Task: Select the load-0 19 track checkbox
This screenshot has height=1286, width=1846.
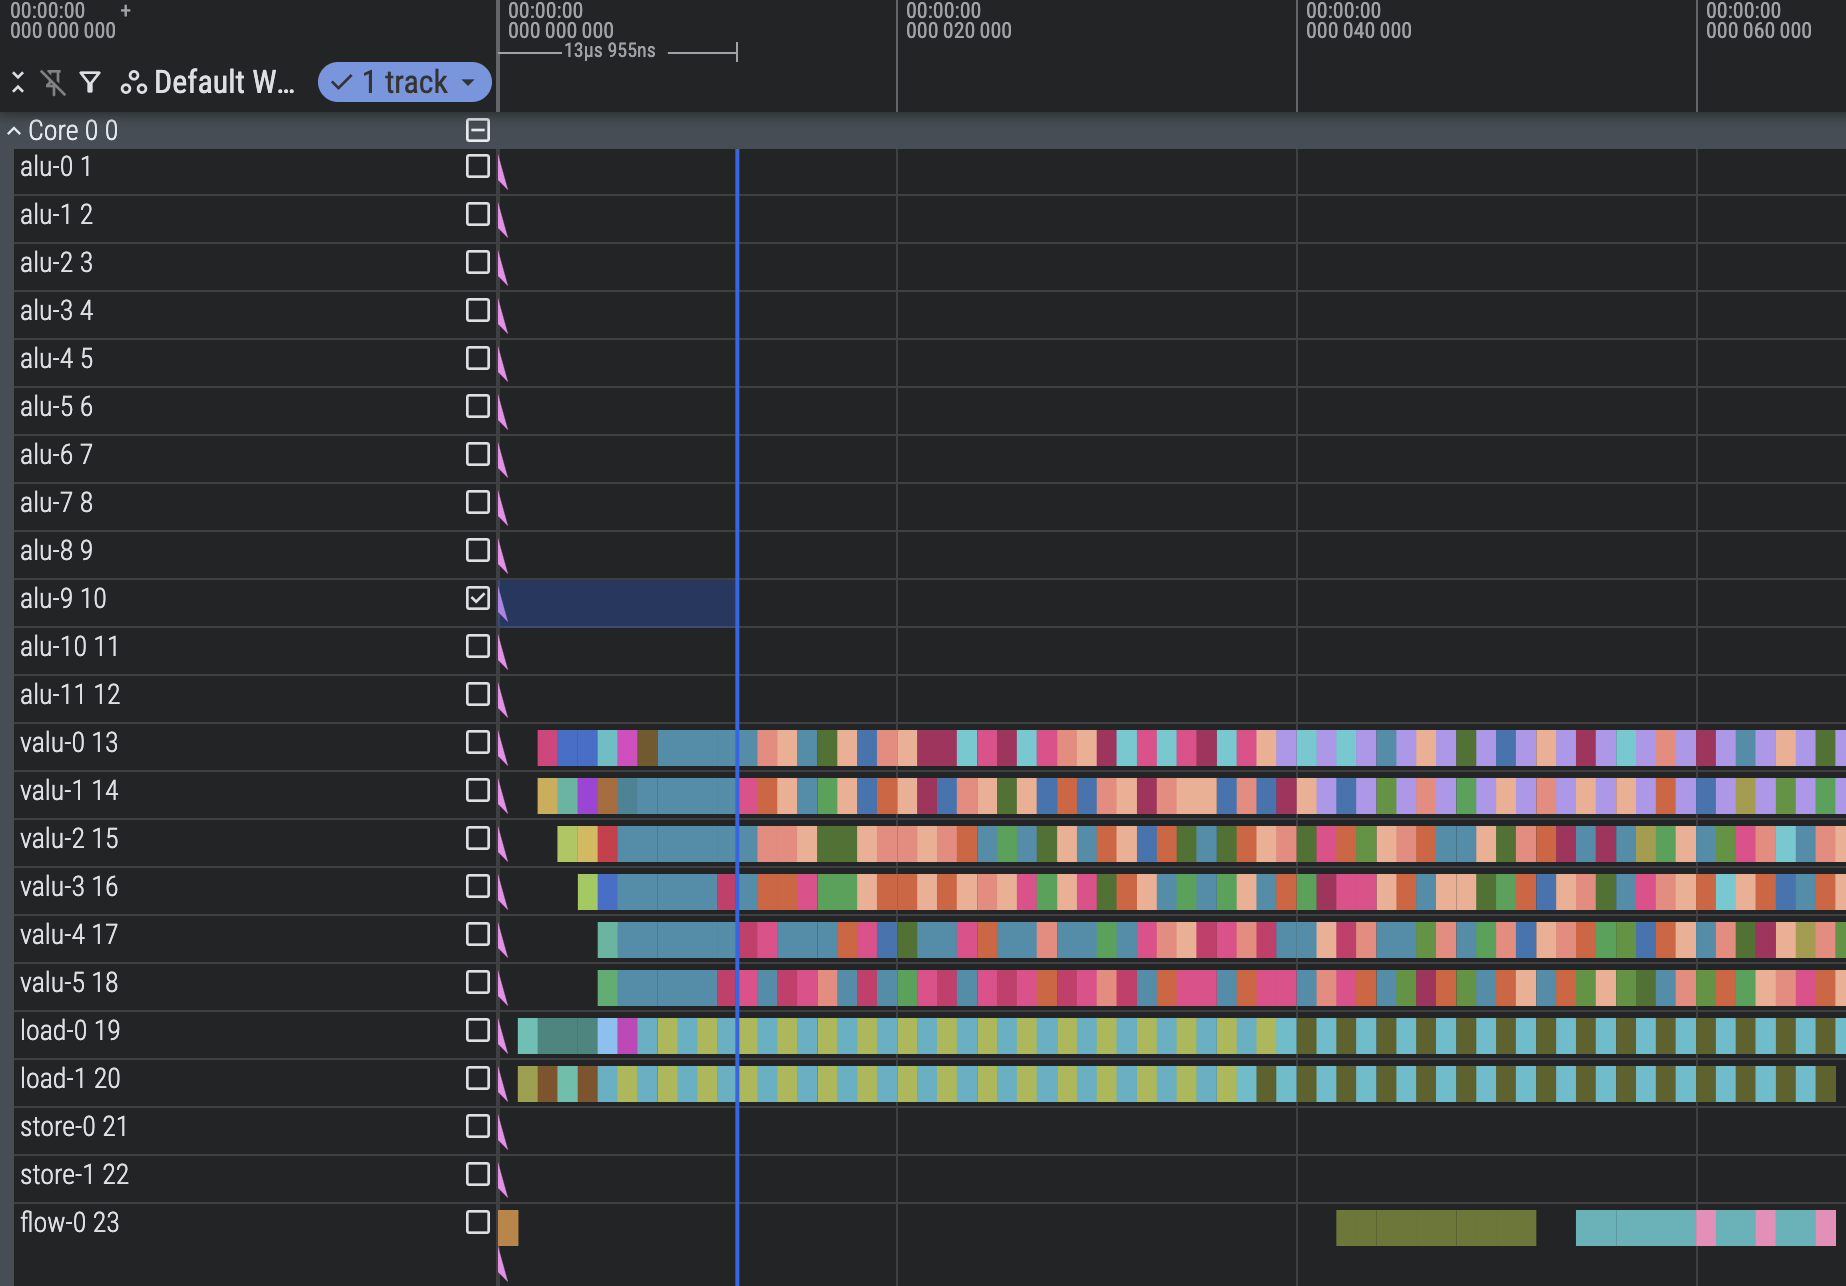Action: pyautogui.click(x=478, y=1030)
